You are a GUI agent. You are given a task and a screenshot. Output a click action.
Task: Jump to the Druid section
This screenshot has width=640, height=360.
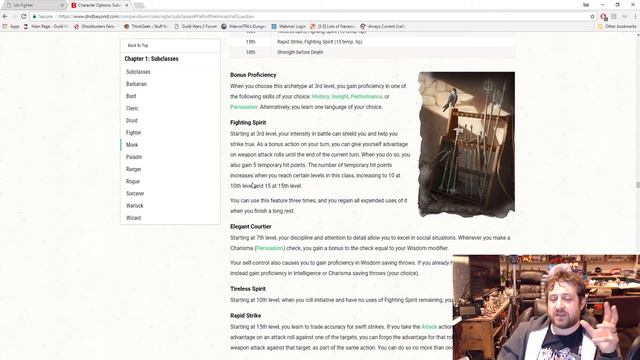[132, 121]
